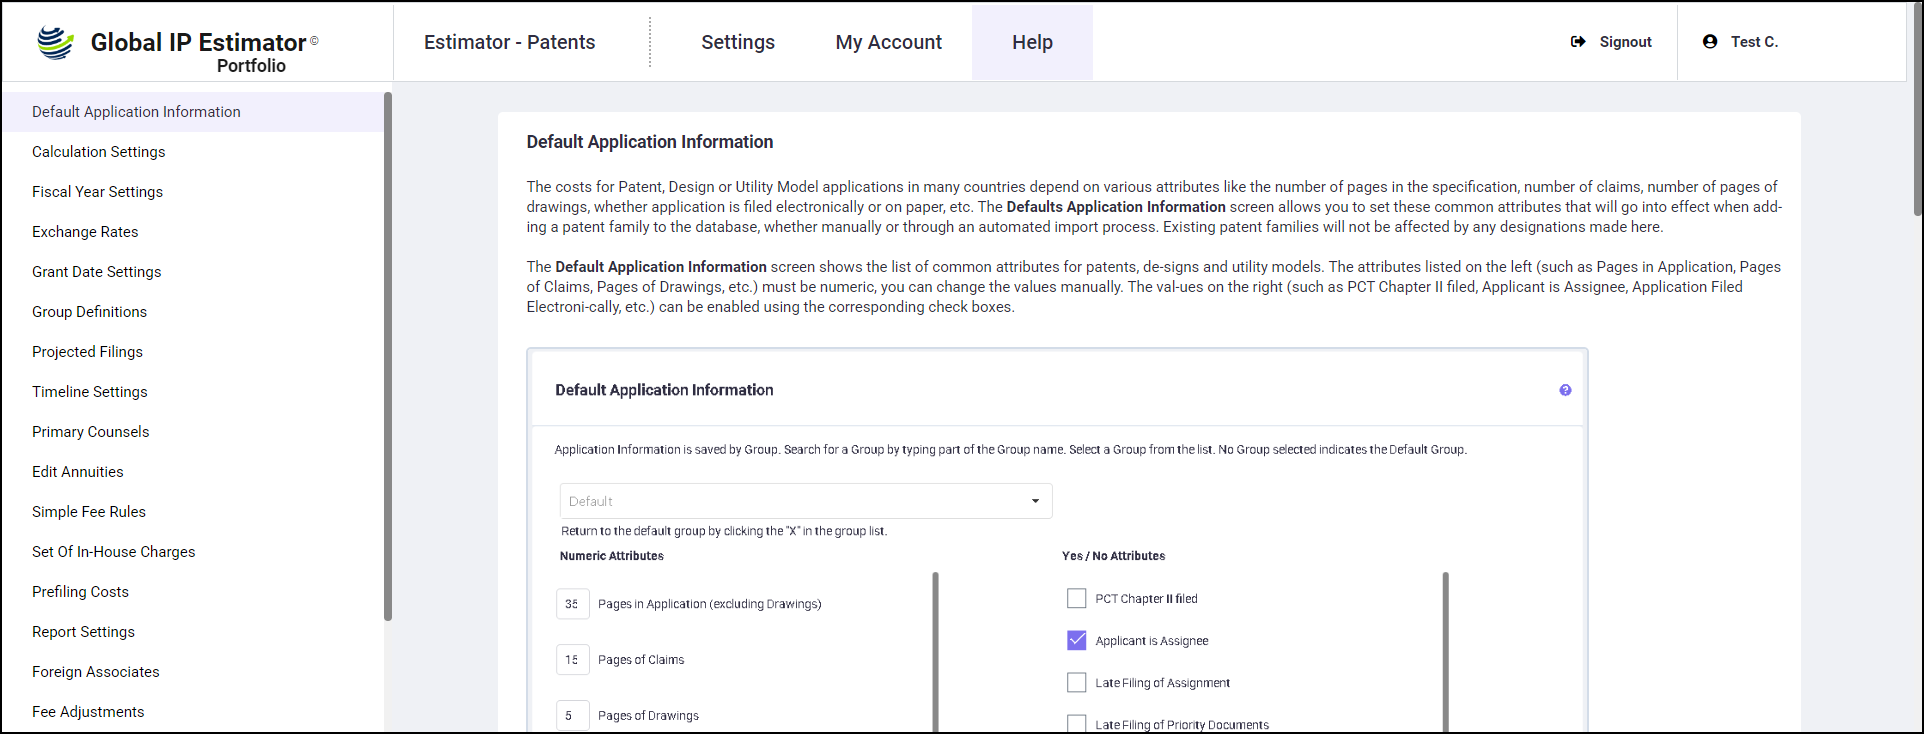
Task: Check the Late Filing of Assignment box
Action: [x=1076, y=682]
